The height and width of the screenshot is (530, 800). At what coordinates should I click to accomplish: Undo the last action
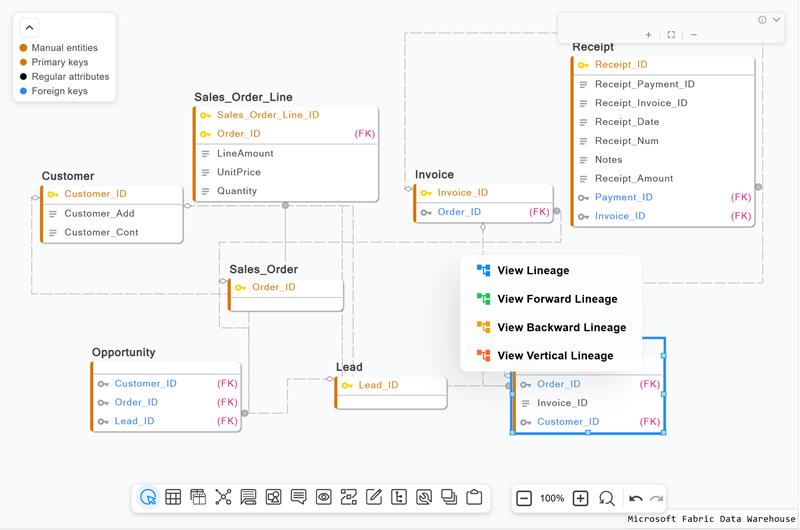(x=636, y=499)
